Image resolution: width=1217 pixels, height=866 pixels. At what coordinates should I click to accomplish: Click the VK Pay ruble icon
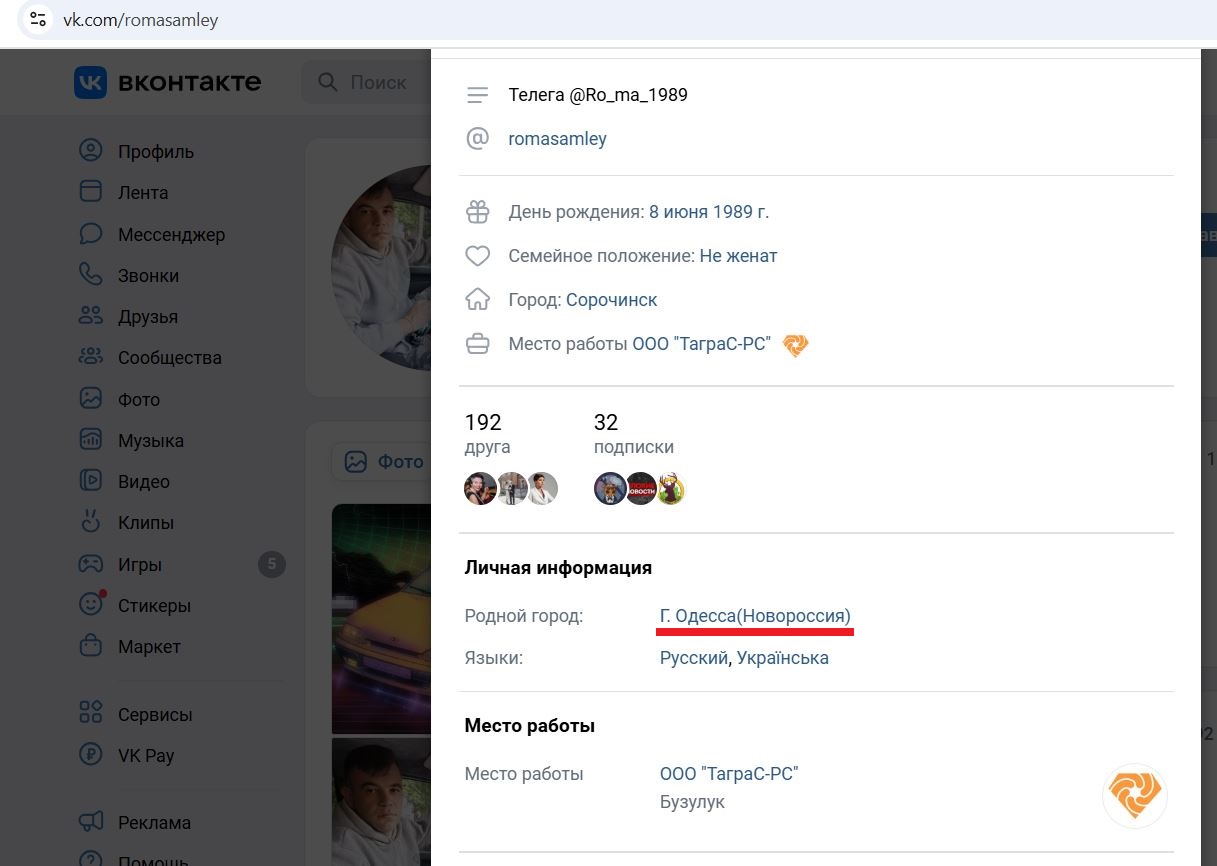coord(91,755)
